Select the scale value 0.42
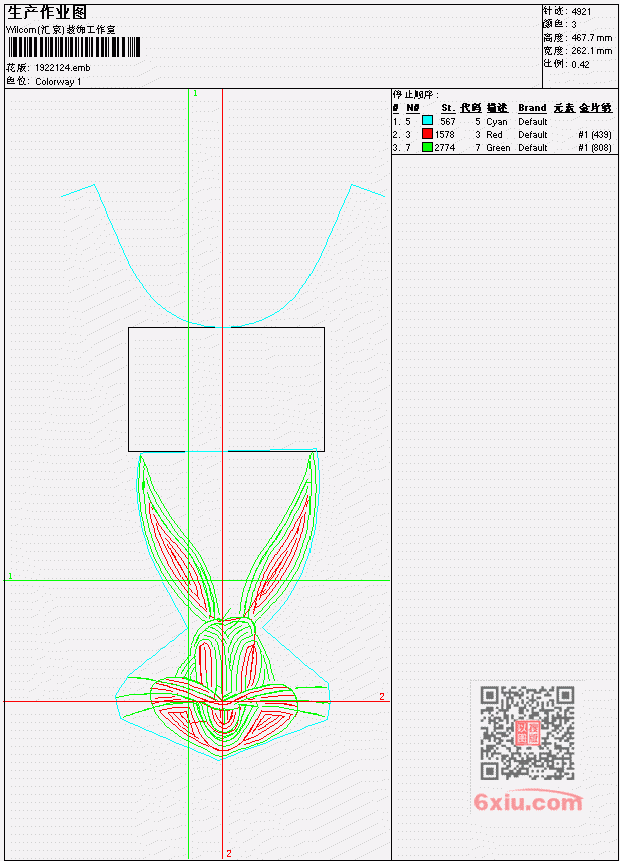Viewport: 620px width, 861px height. coord(580,64)
